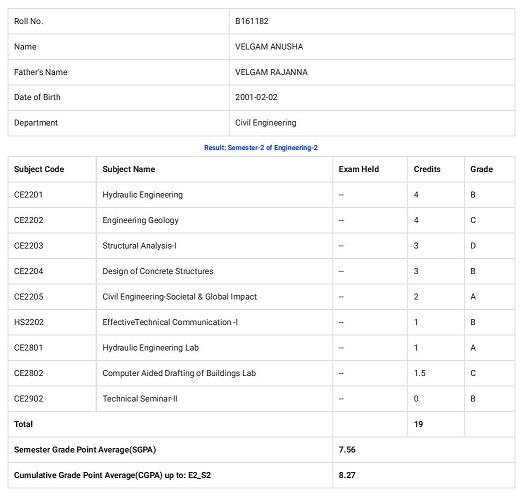Select Design of Concrete Structures row
The height and width of the screenshot is (499, 525).
coord(261,271)
